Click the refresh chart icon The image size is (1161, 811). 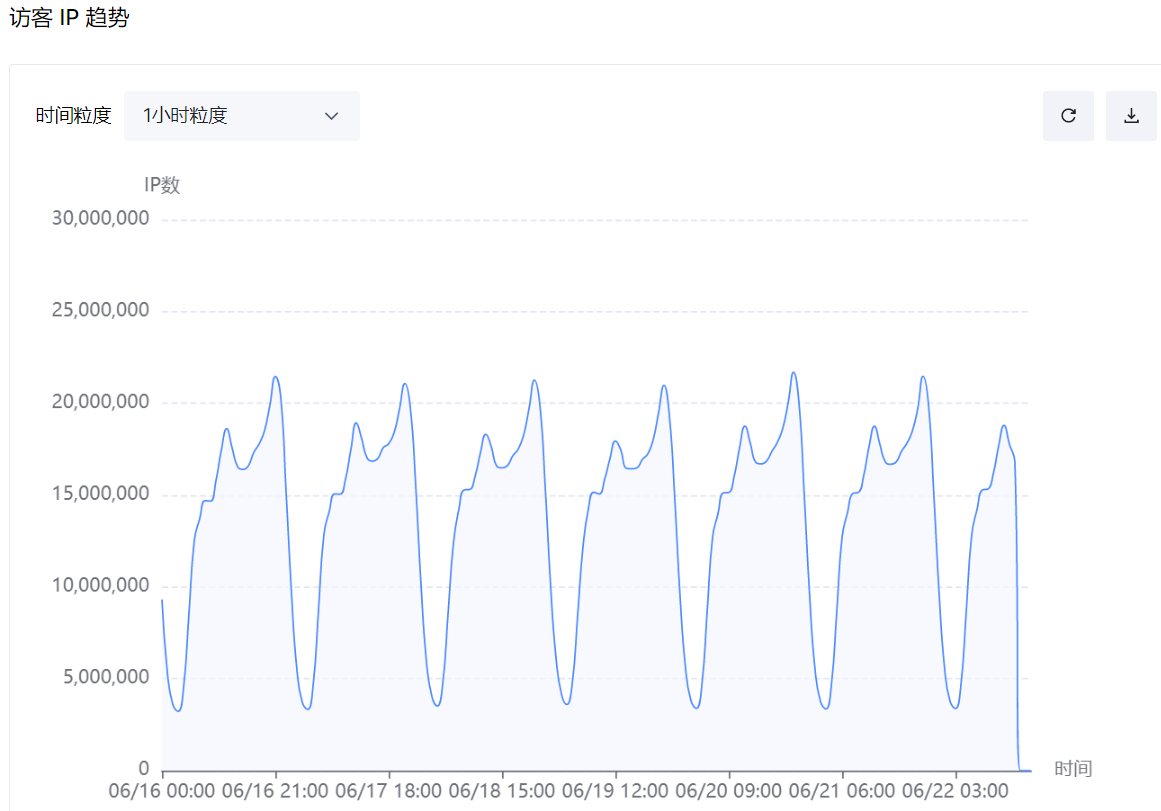1068,116
